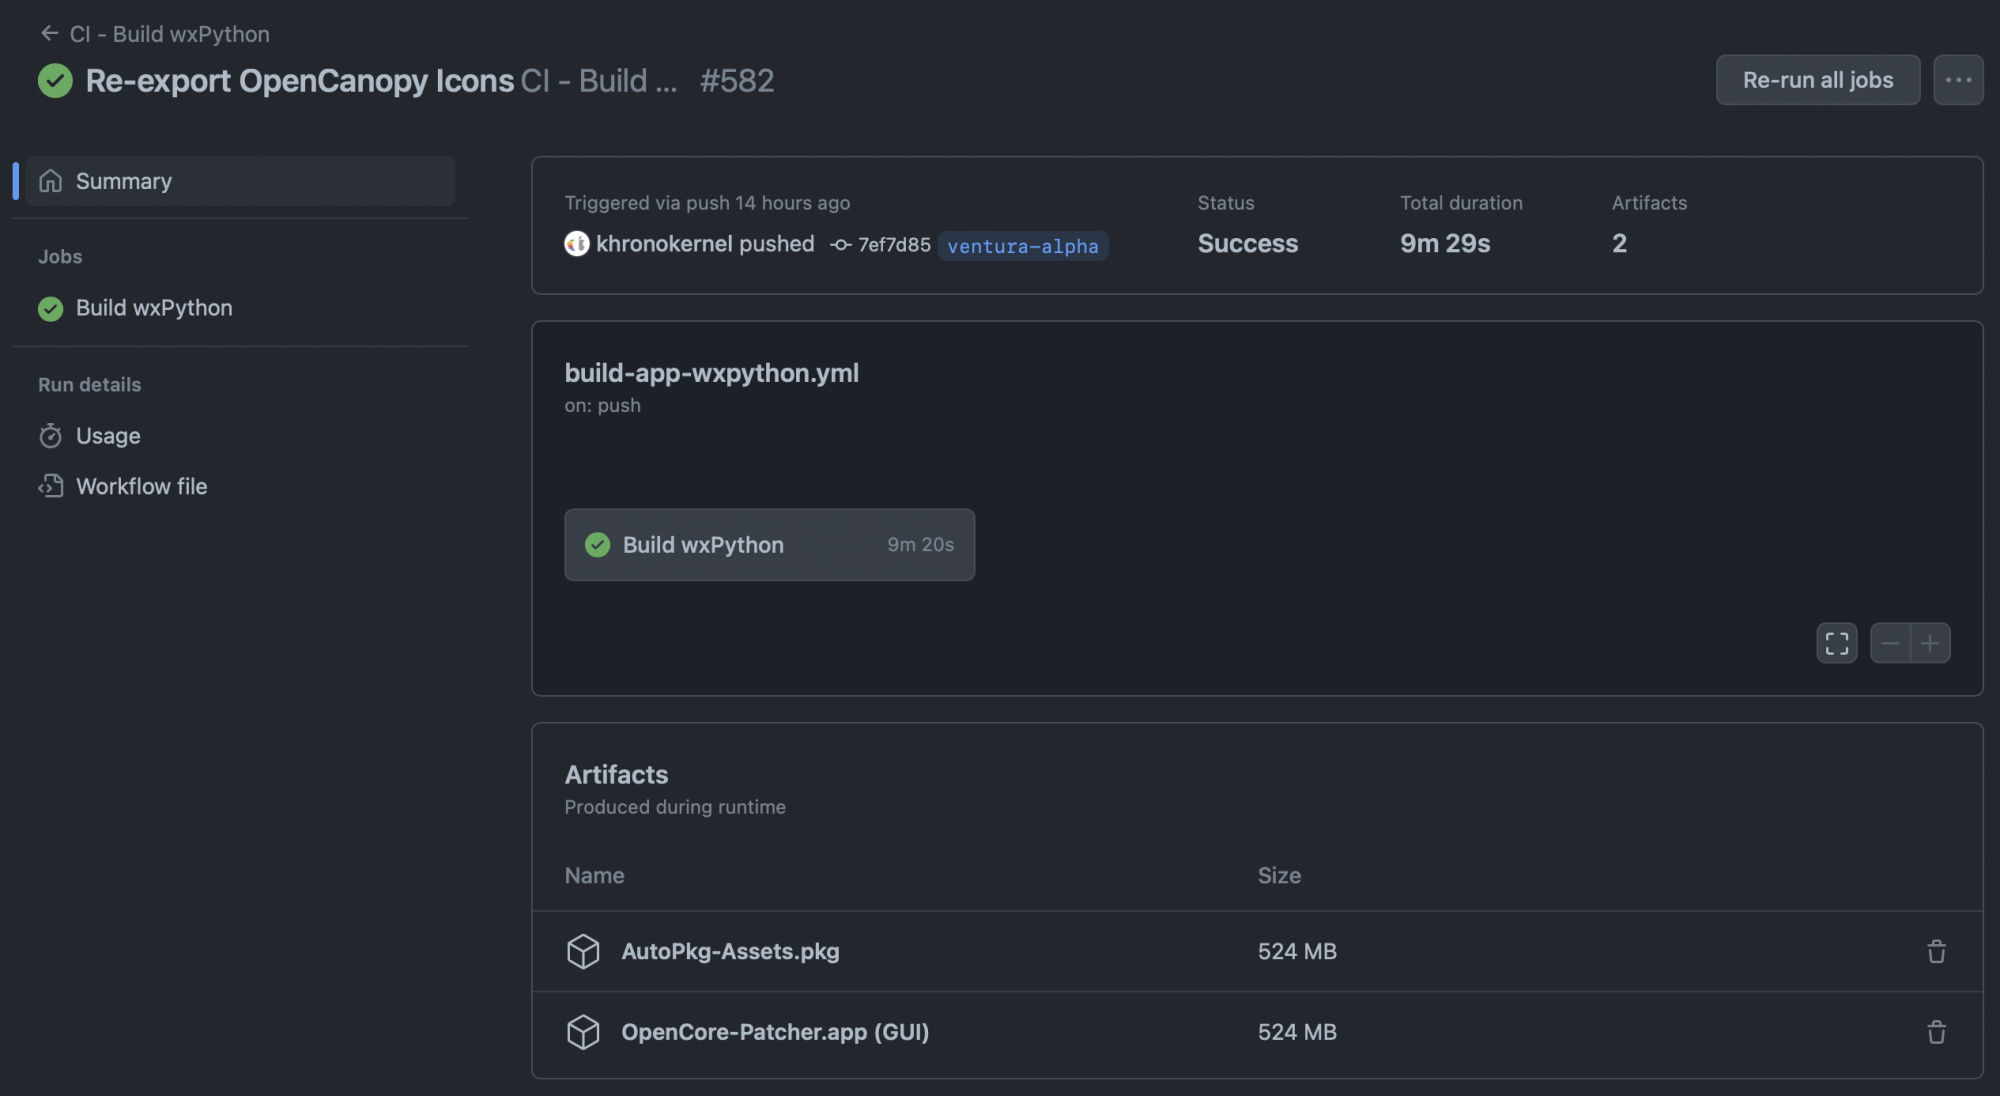The width and height of the screenshot is (2000, 1096).
Task: Click the 9m 20s job duration
Action: [920, 545]
